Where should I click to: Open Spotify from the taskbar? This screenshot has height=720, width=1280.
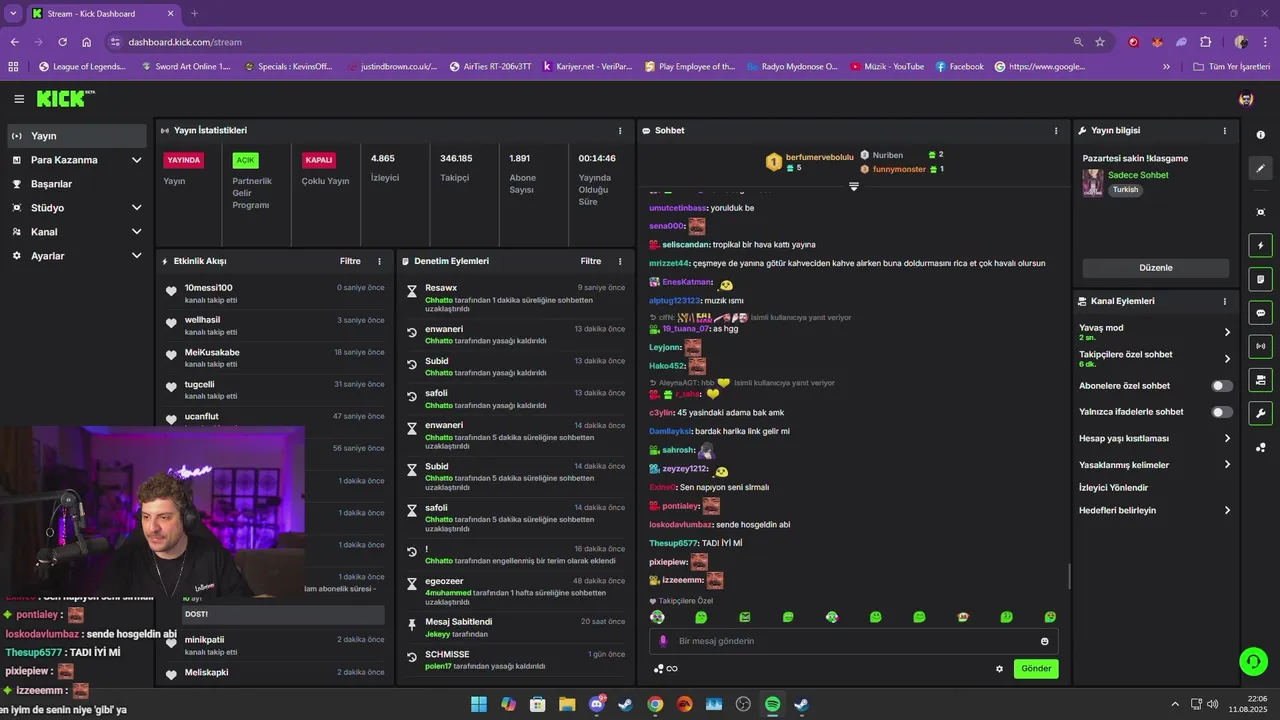pos(772,704)
